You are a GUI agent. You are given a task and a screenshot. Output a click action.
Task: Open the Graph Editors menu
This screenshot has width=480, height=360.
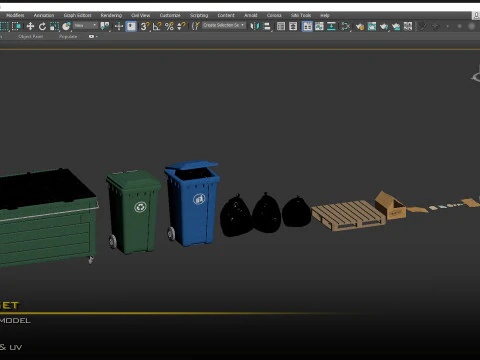(x=77, y=15)
